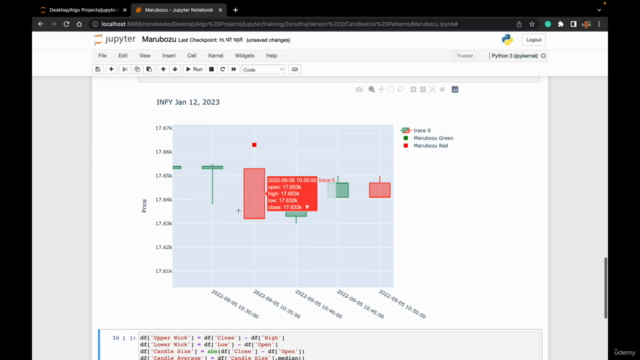
Task: Click the red Marubozu marker above the candle
Action: coord(254,145)
